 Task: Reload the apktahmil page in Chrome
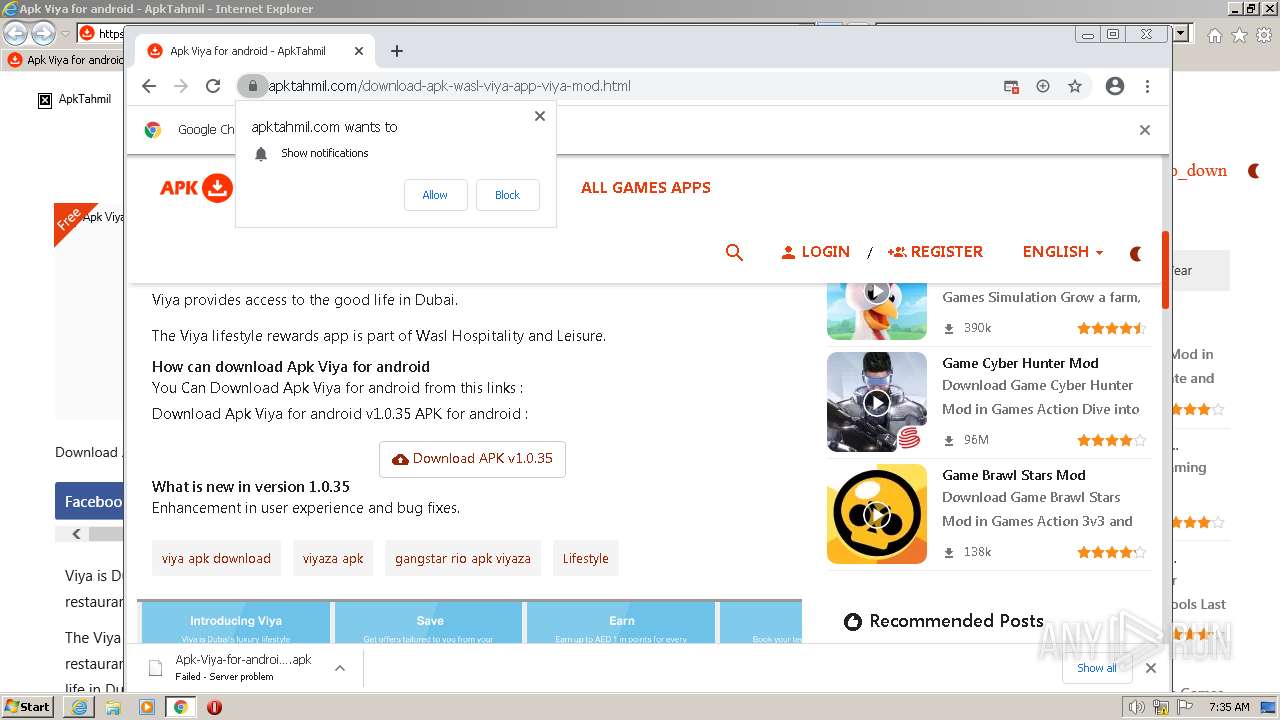click(x=213, y=86)
